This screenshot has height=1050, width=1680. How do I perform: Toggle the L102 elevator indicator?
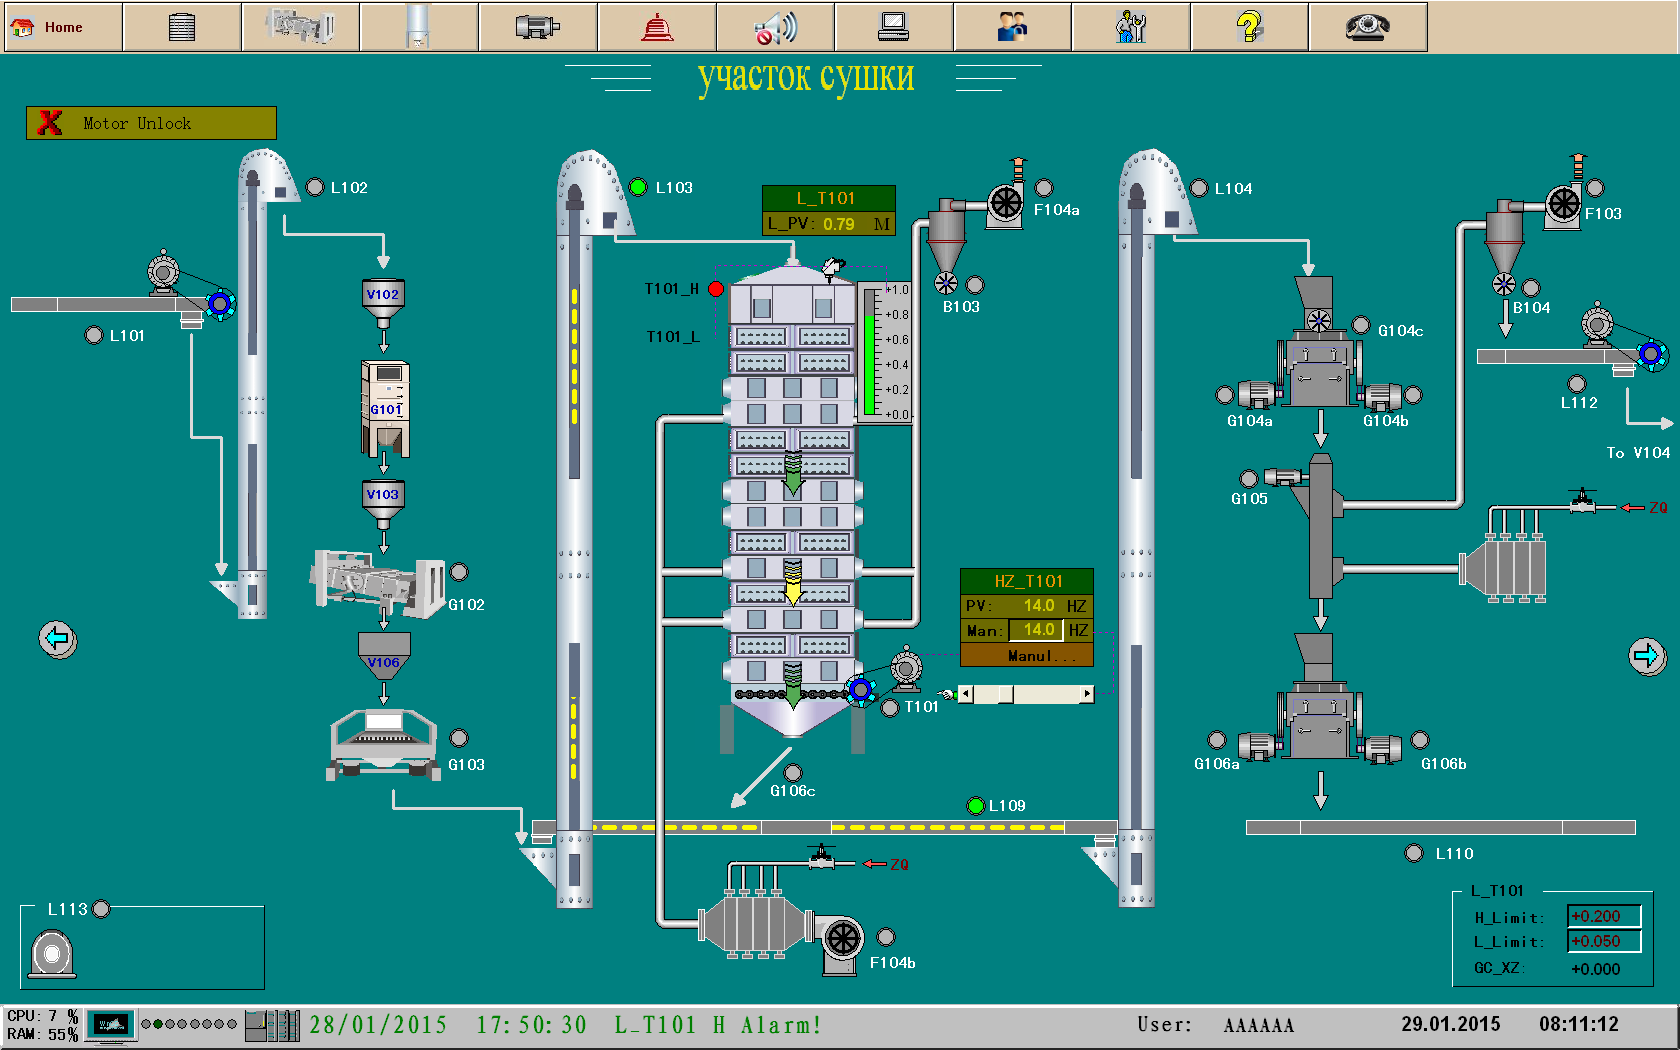click(315, 187)
